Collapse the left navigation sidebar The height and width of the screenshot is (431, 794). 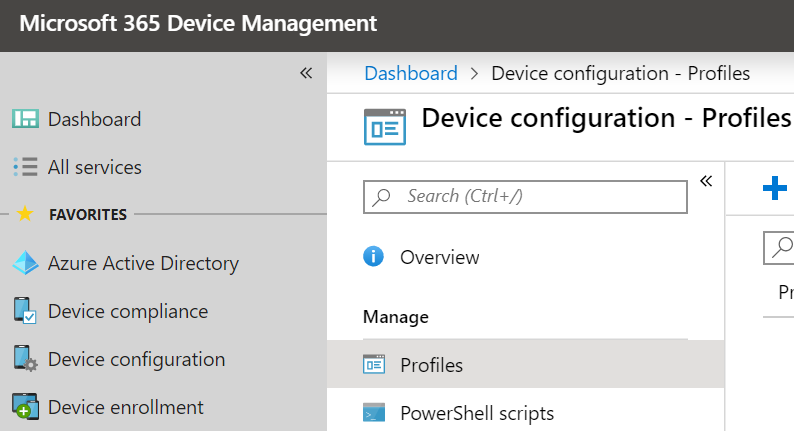(306, 73)
